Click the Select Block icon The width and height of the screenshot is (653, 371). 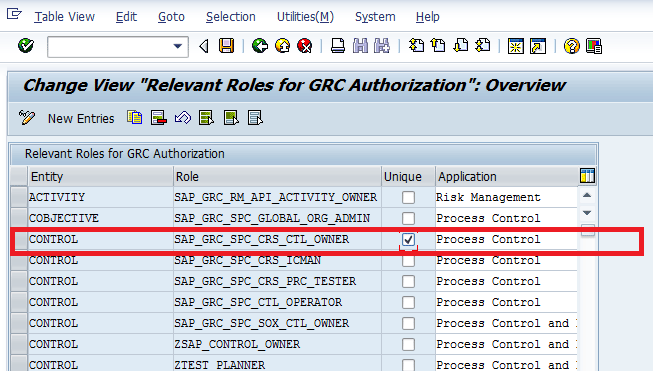(231, 118)
